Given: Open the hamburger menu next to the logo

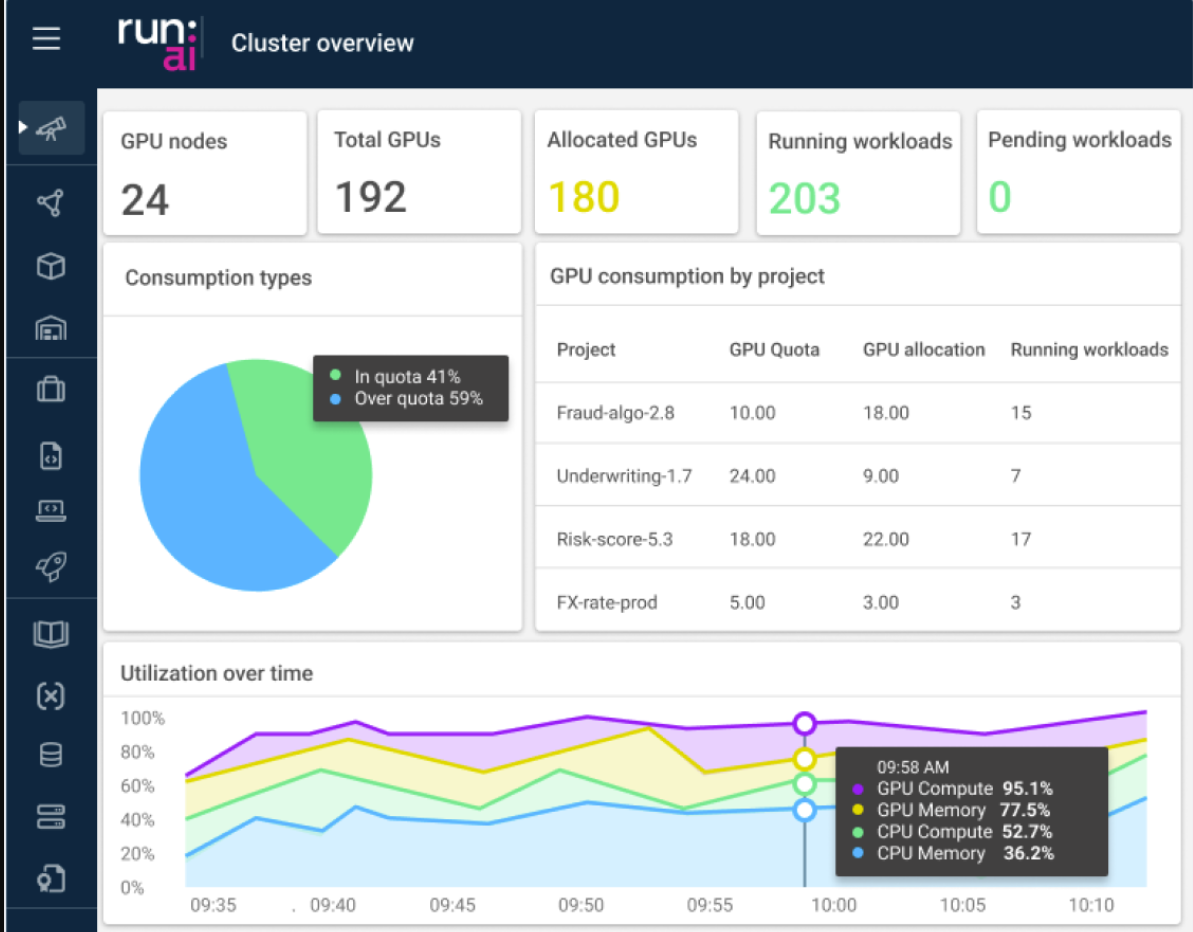Looking at the screenshot, I should tap(46, 38).
